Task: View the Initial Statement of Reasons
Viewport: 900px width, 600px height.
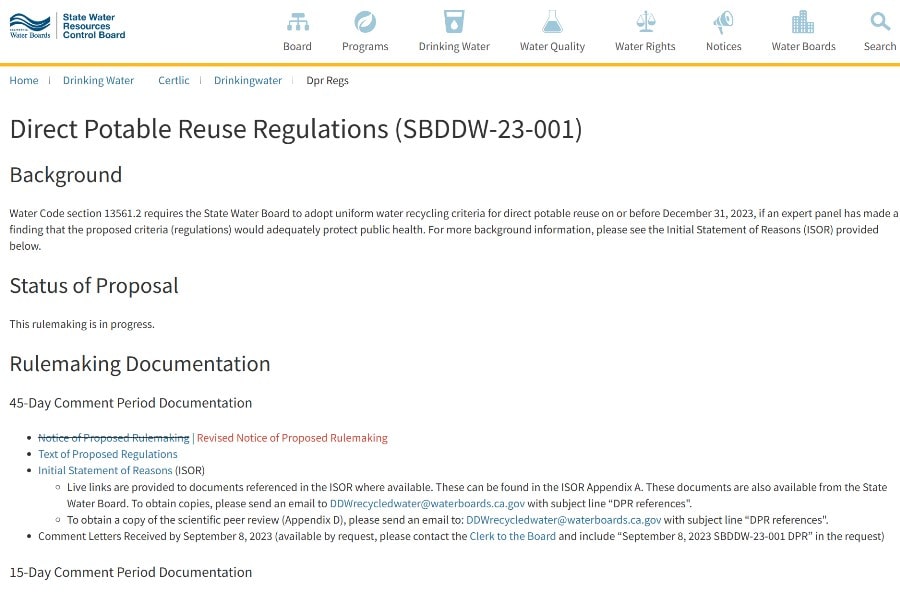Action: (105, 470)
